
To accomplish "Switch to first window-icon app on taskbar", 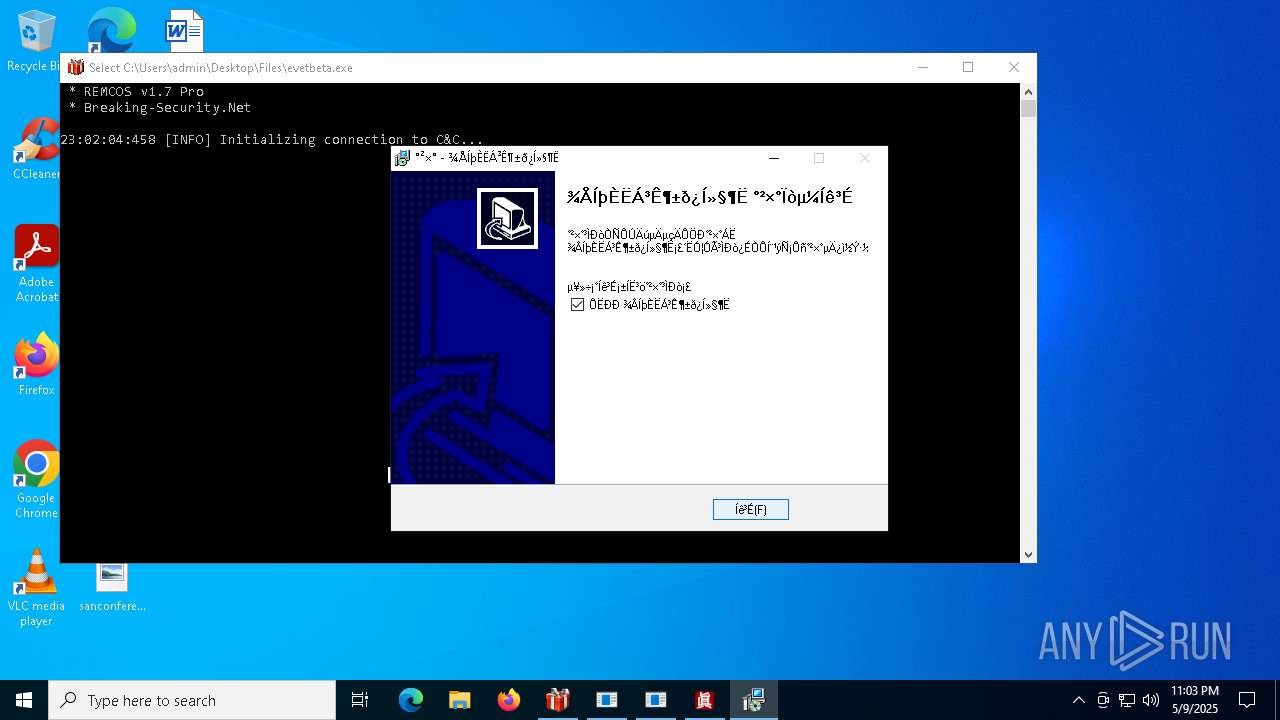I will point(607,700).
